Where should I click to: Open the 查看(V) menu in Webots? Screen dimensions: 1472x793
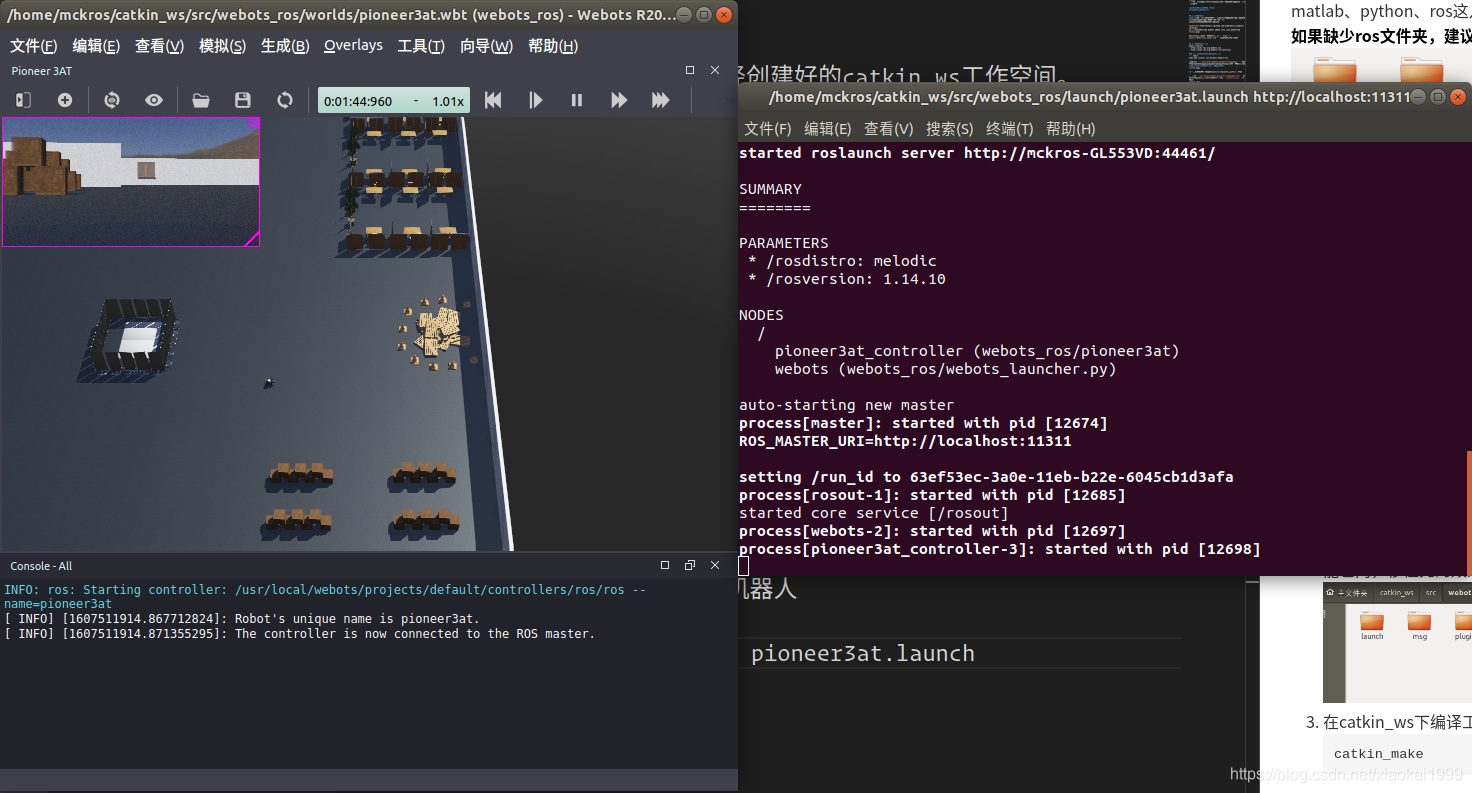coord(160,46)
